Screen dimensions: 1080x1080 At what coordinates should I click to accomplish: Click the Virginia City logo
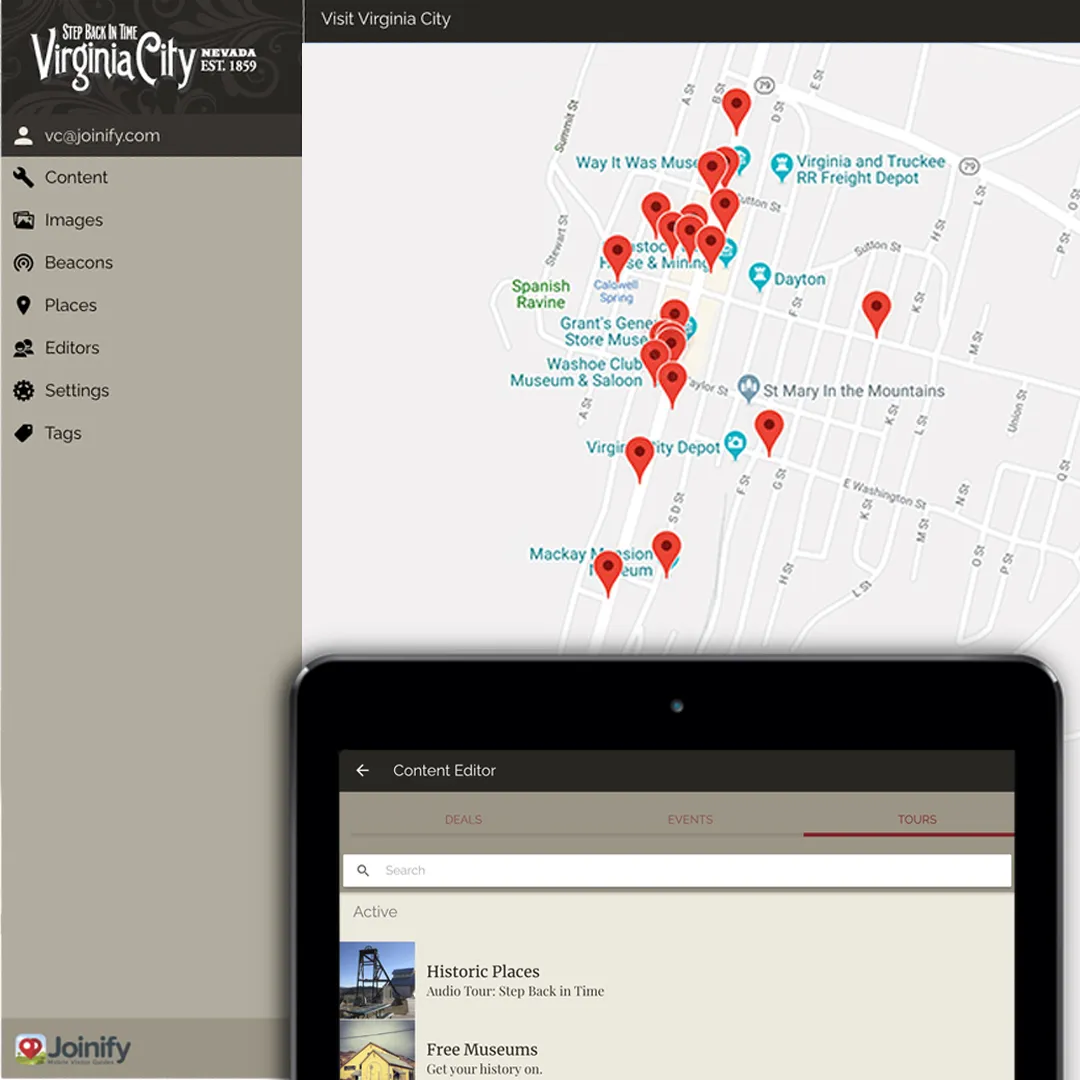pos(143,57)
